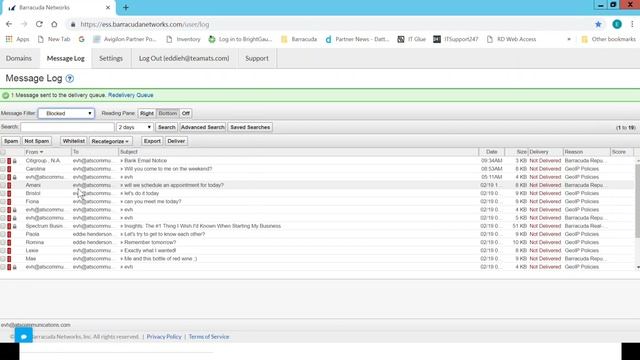Viewport: 640px width, 360px height.
Task: Open the Chrome profile avatar
Action: [617, 24]
